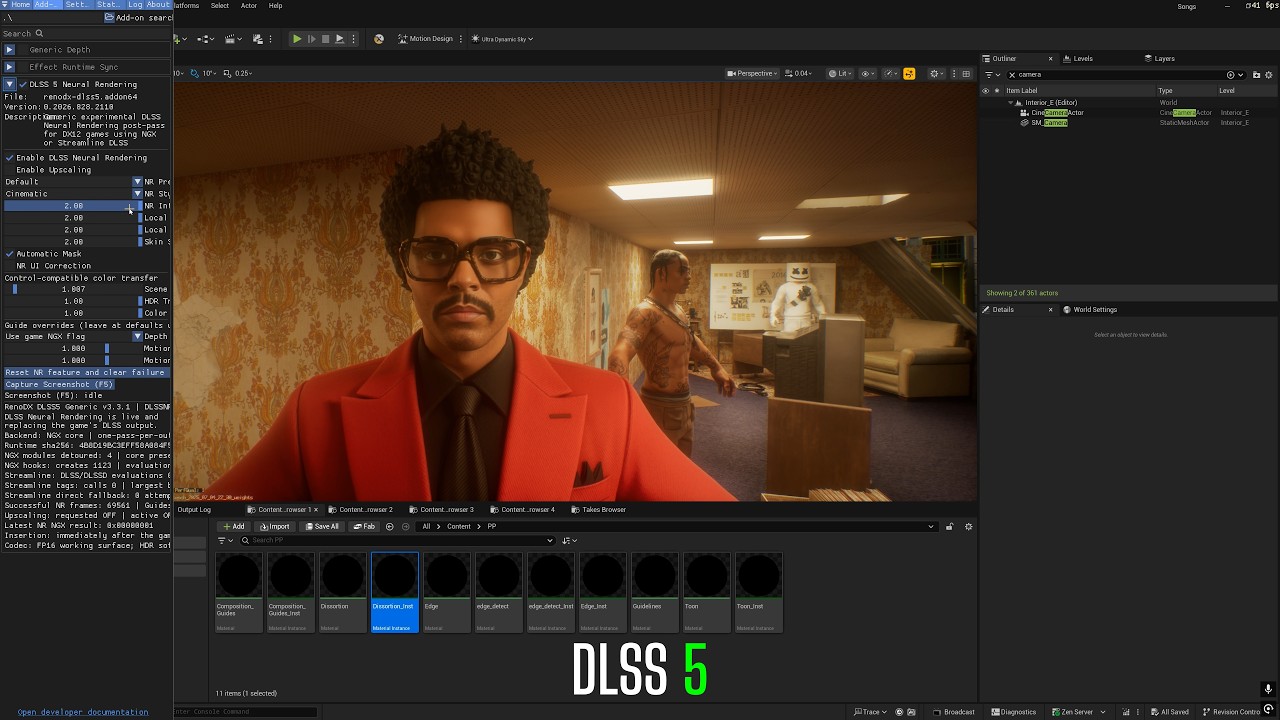
Task: Click the Eject from player icon
Action: [339, 39]
